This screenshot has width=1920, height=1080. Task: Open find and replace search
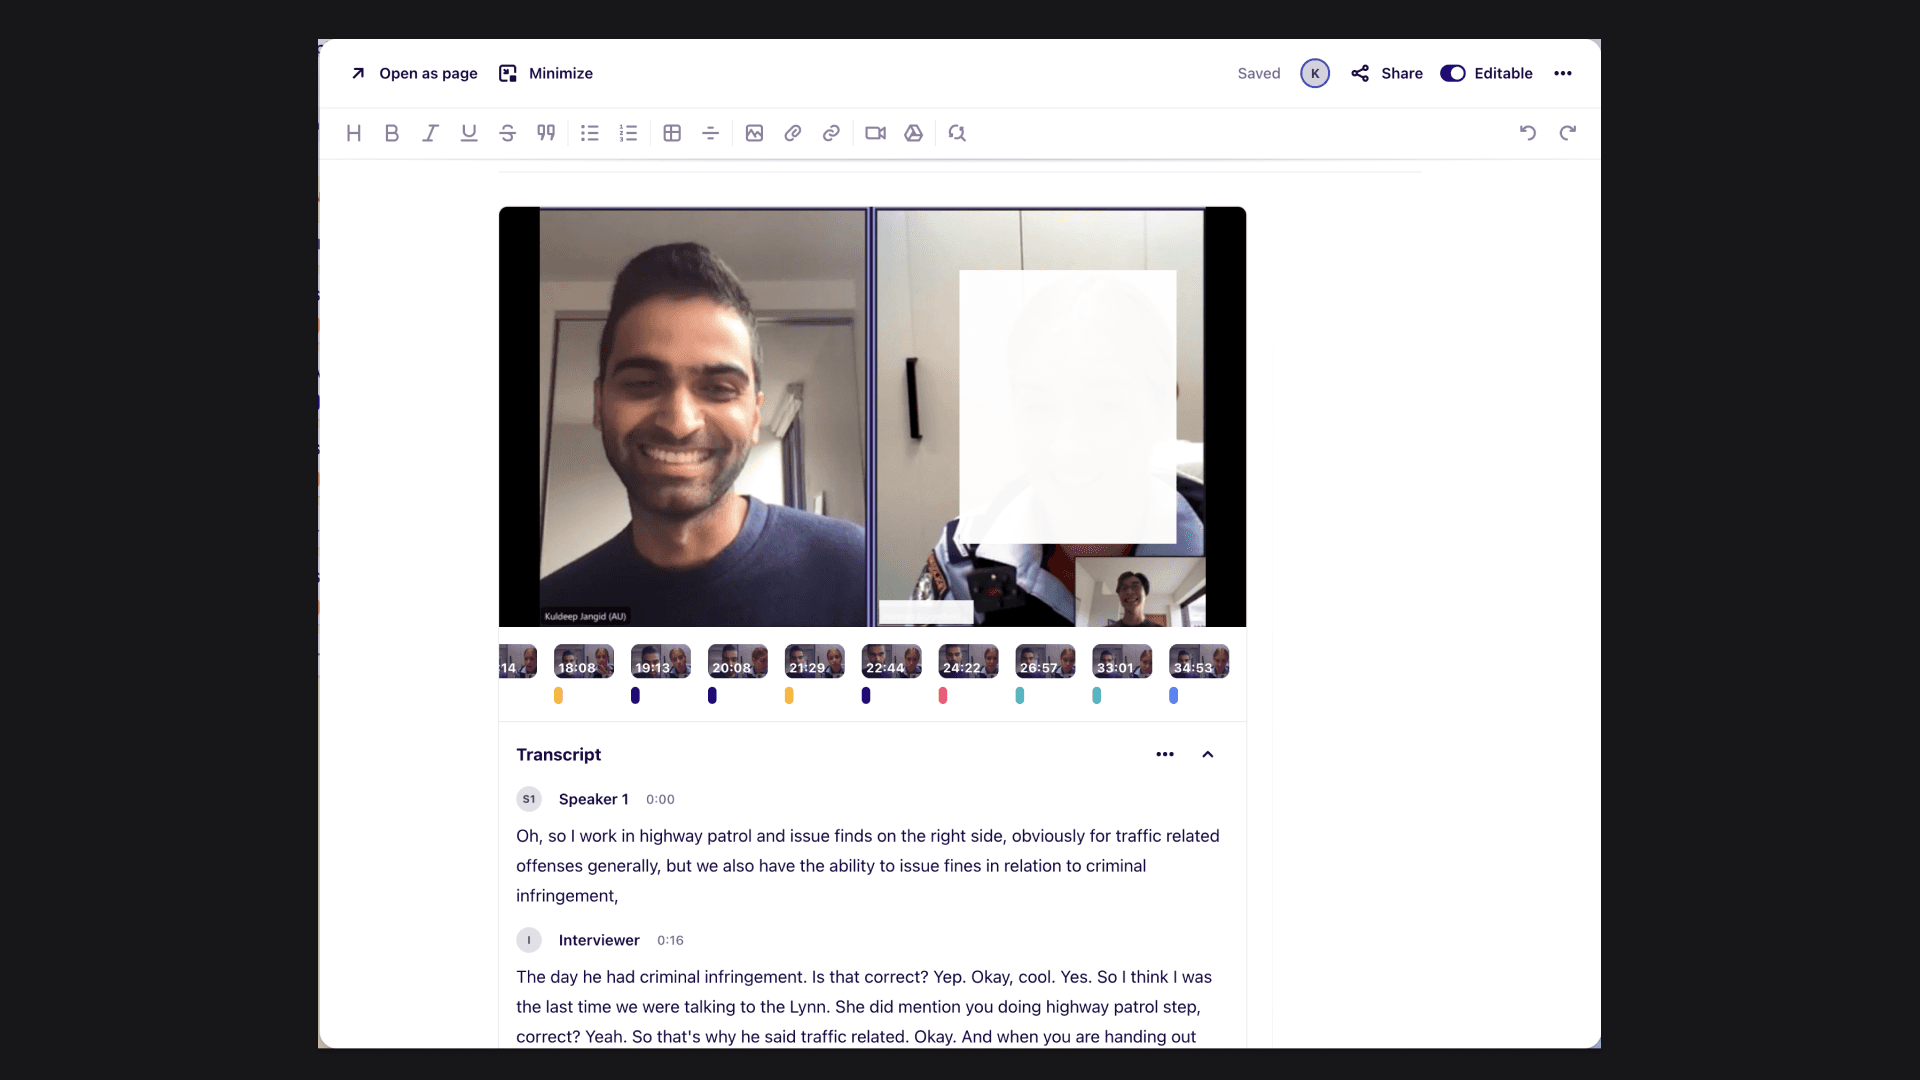(957, 133)
